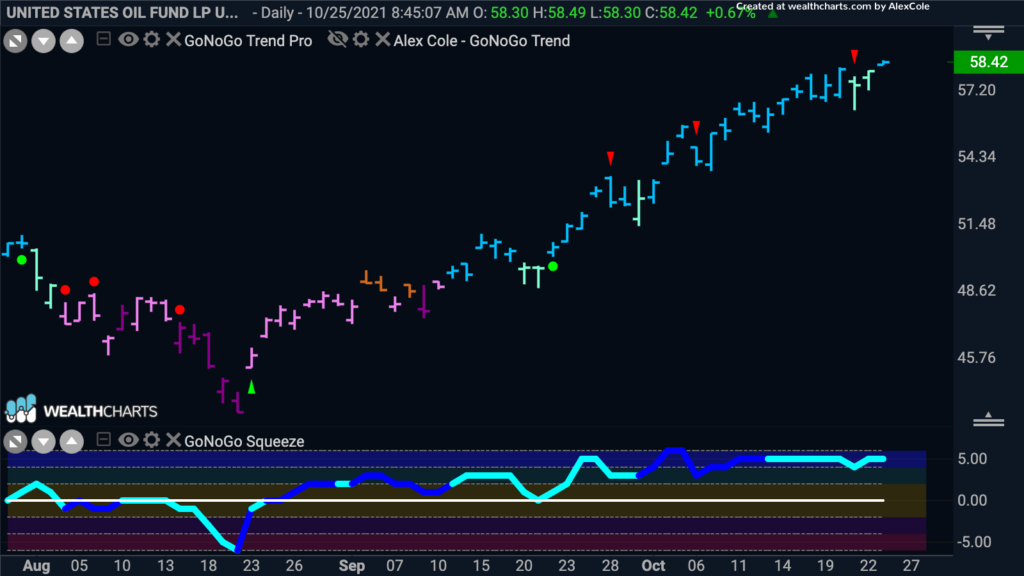Toggle visibility of GoNoGo Squeeze

click(128, 440)
